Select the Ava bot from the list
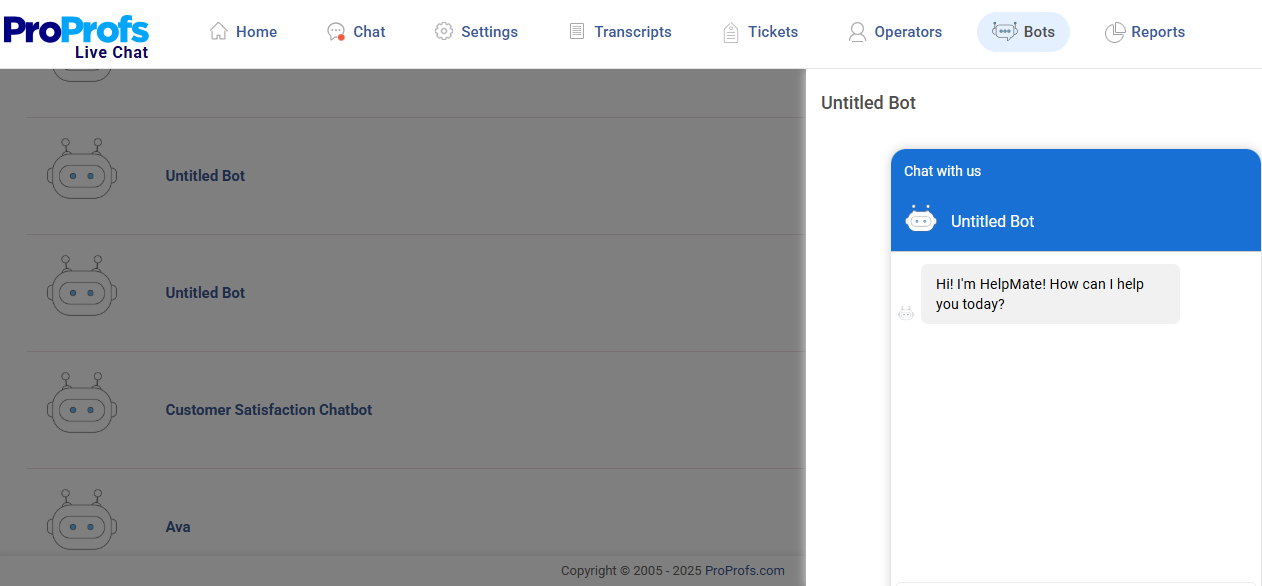 click(178, 526)
